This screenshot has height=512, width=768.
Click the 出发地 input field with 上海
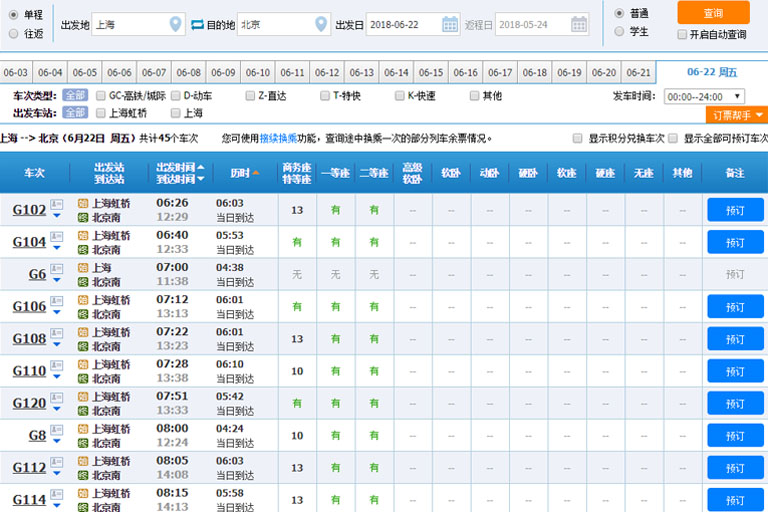138,24
